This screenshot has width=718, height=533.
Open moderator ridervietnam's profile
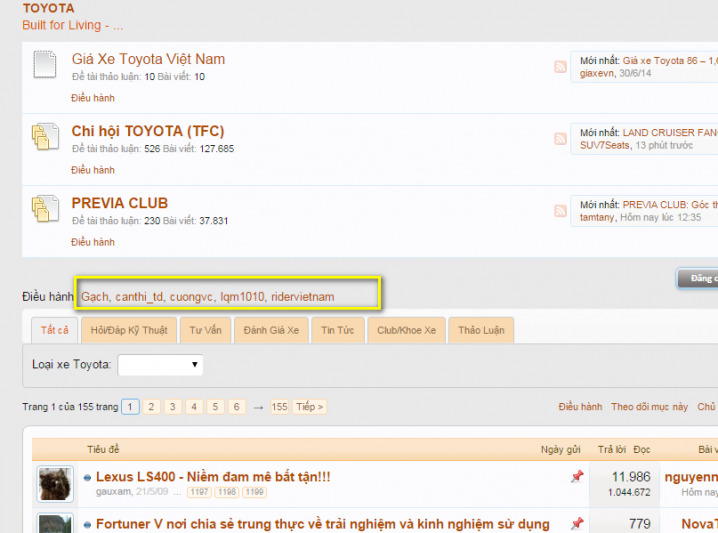tap(302, 297)
